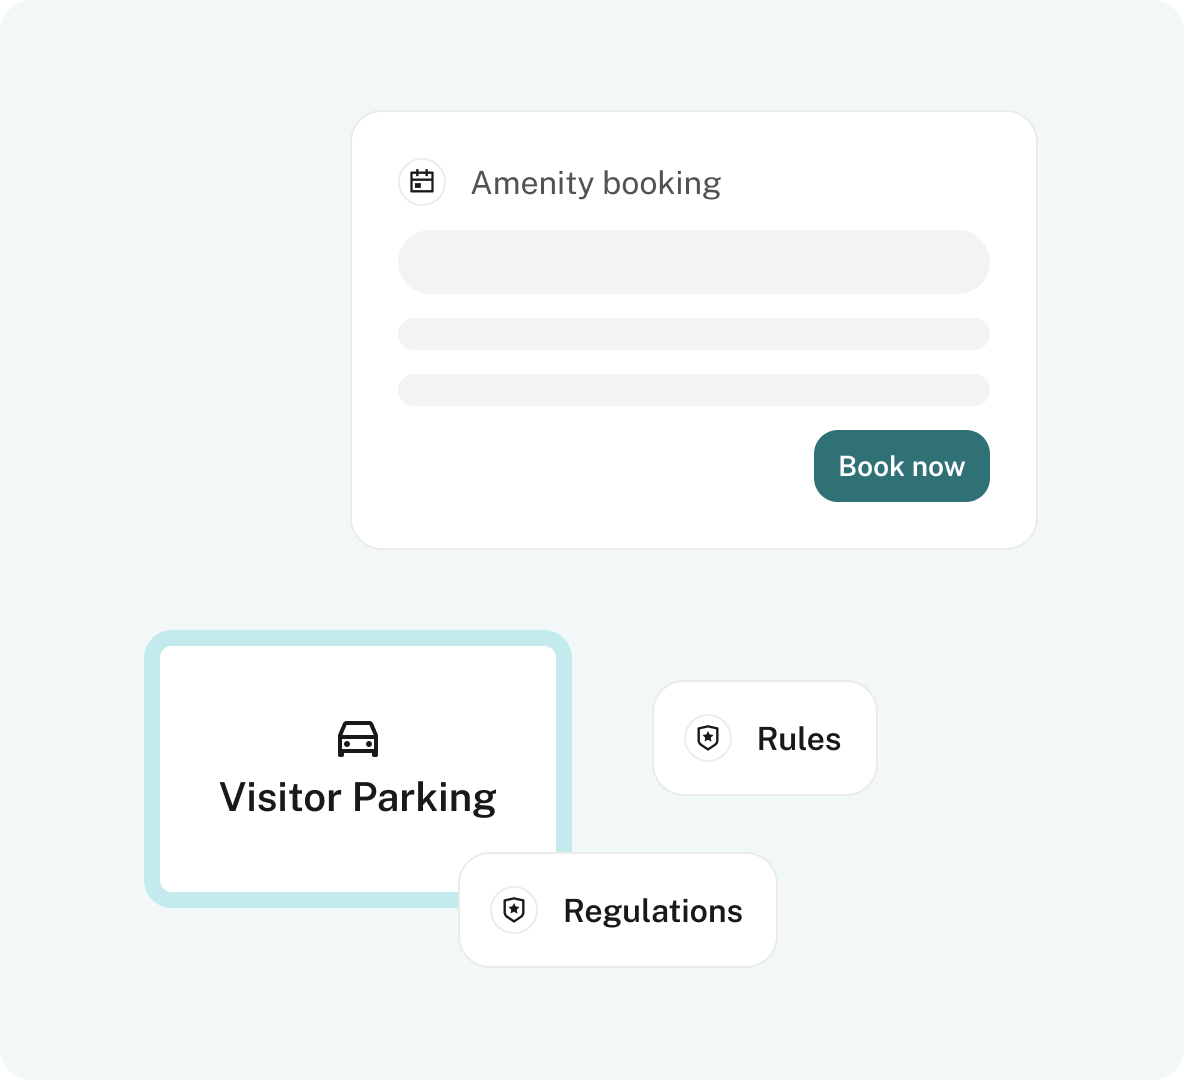Select the Regulations chip label
This screenshot has height=1080, width=1184.
click(653, 911)
